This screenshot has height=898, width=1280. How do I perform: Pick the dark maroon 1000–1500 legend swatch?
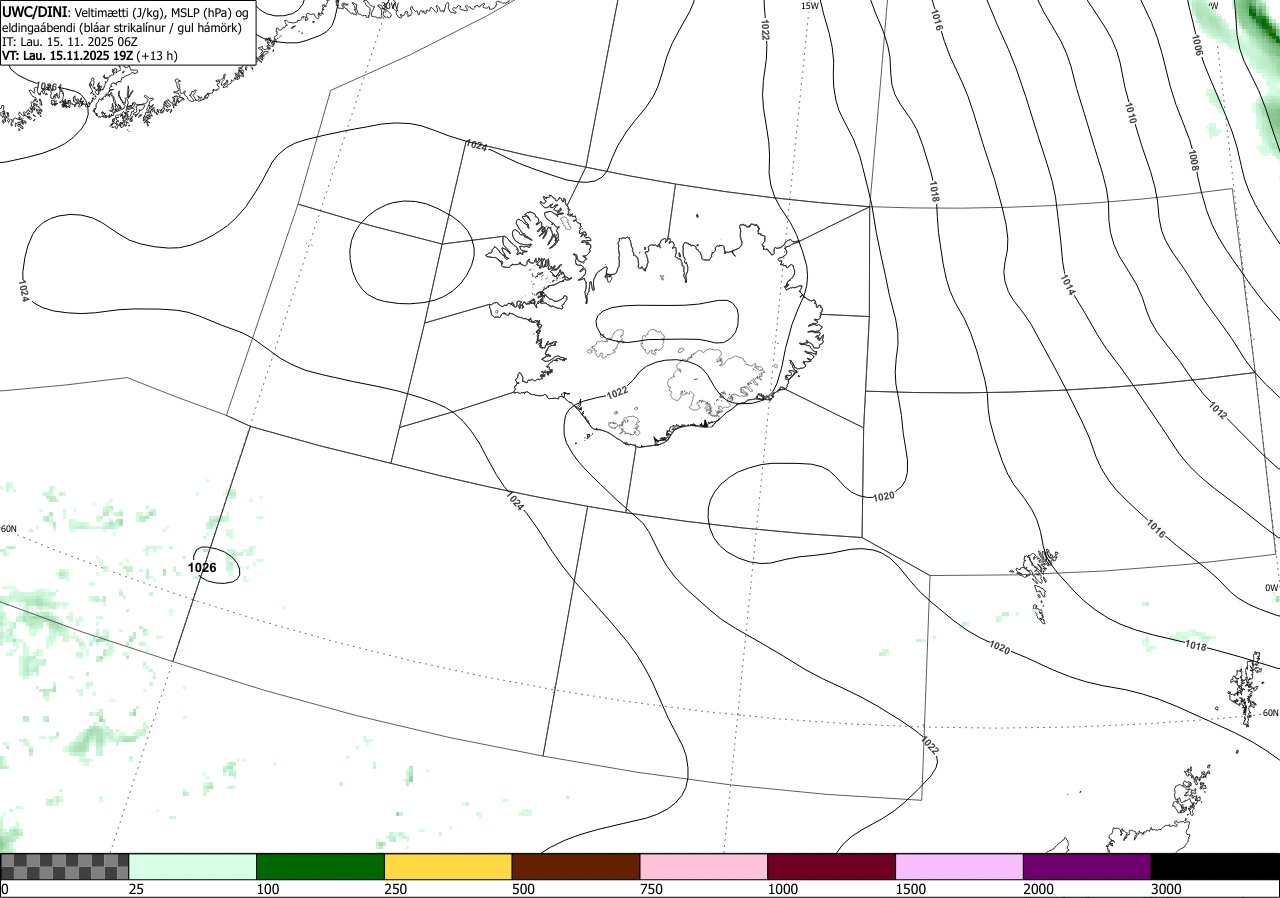coord(832,866)
